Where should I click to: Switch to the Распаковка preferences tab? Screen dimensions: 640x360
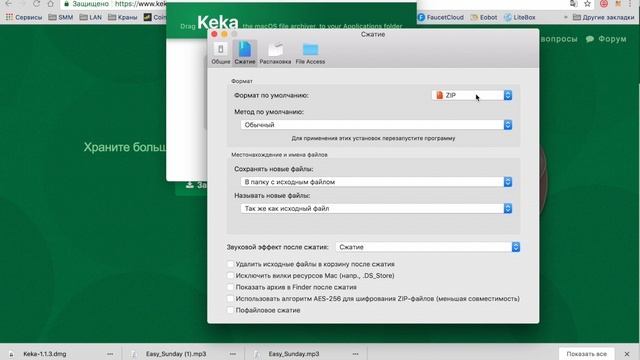275,53
